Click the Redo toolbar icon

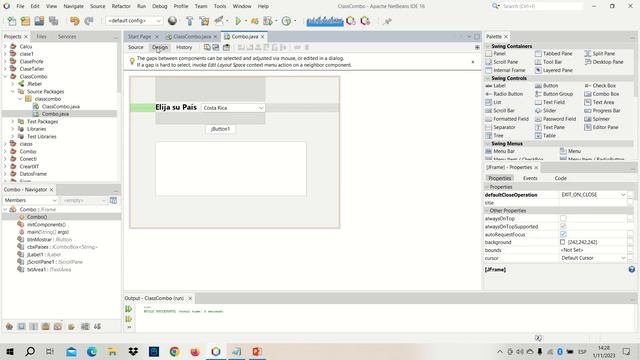click(89, 21)
